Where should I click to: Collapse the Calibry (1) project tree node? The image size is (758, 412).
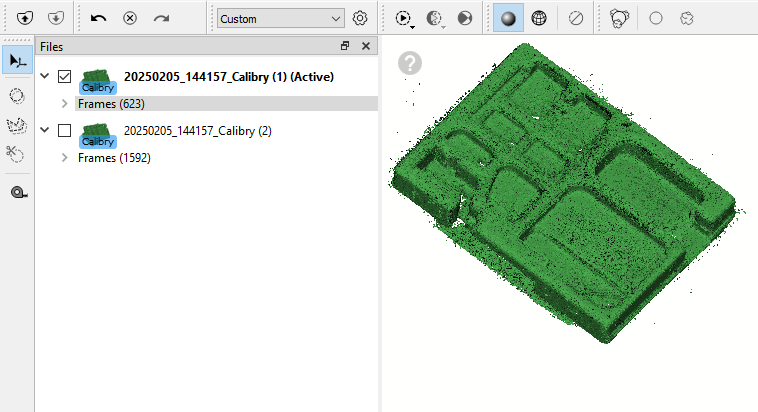coord(45,76)
